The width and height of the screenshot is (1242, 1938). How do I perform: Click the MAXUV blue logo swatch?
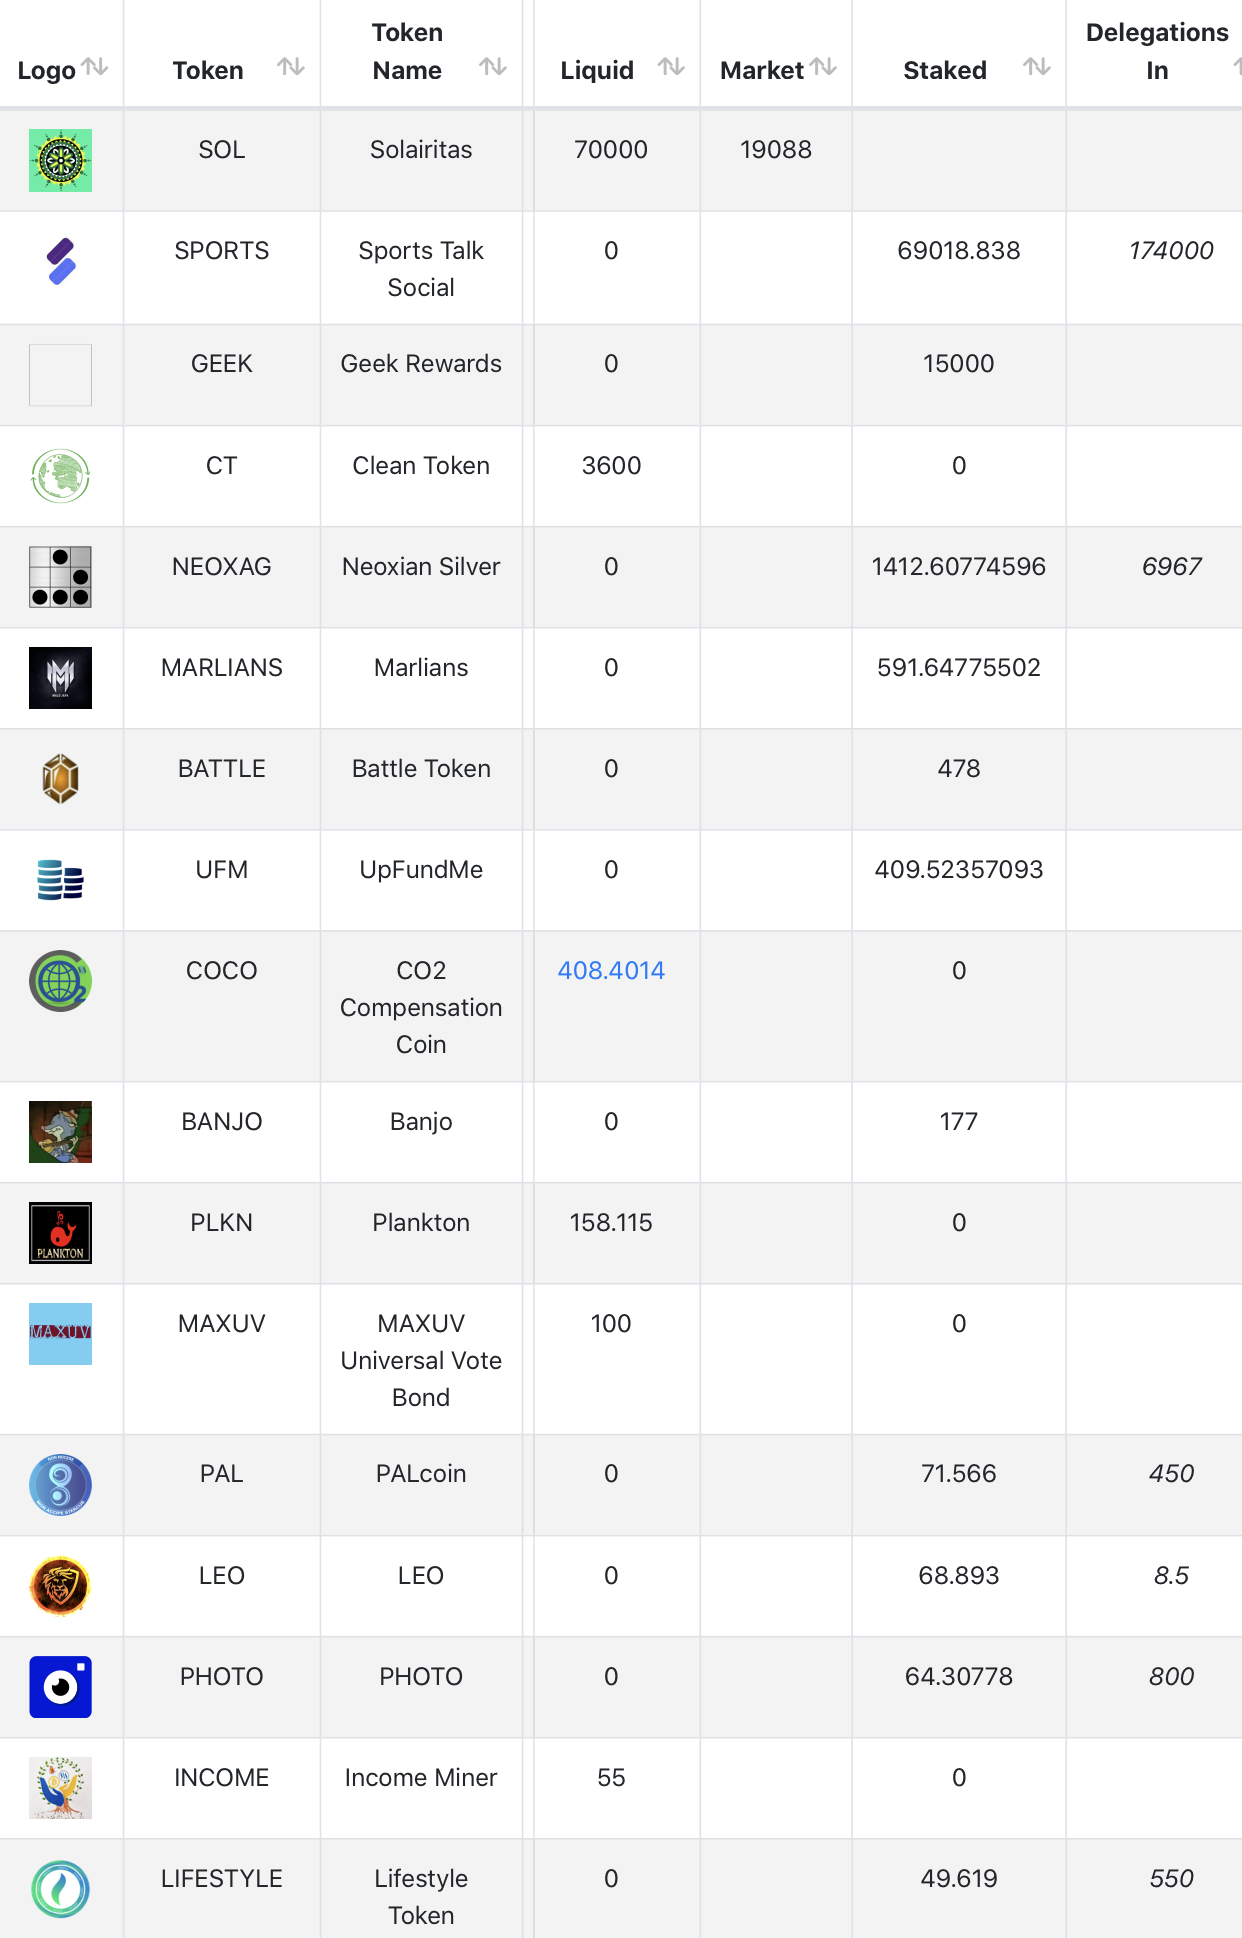(x=60, y=1334)
